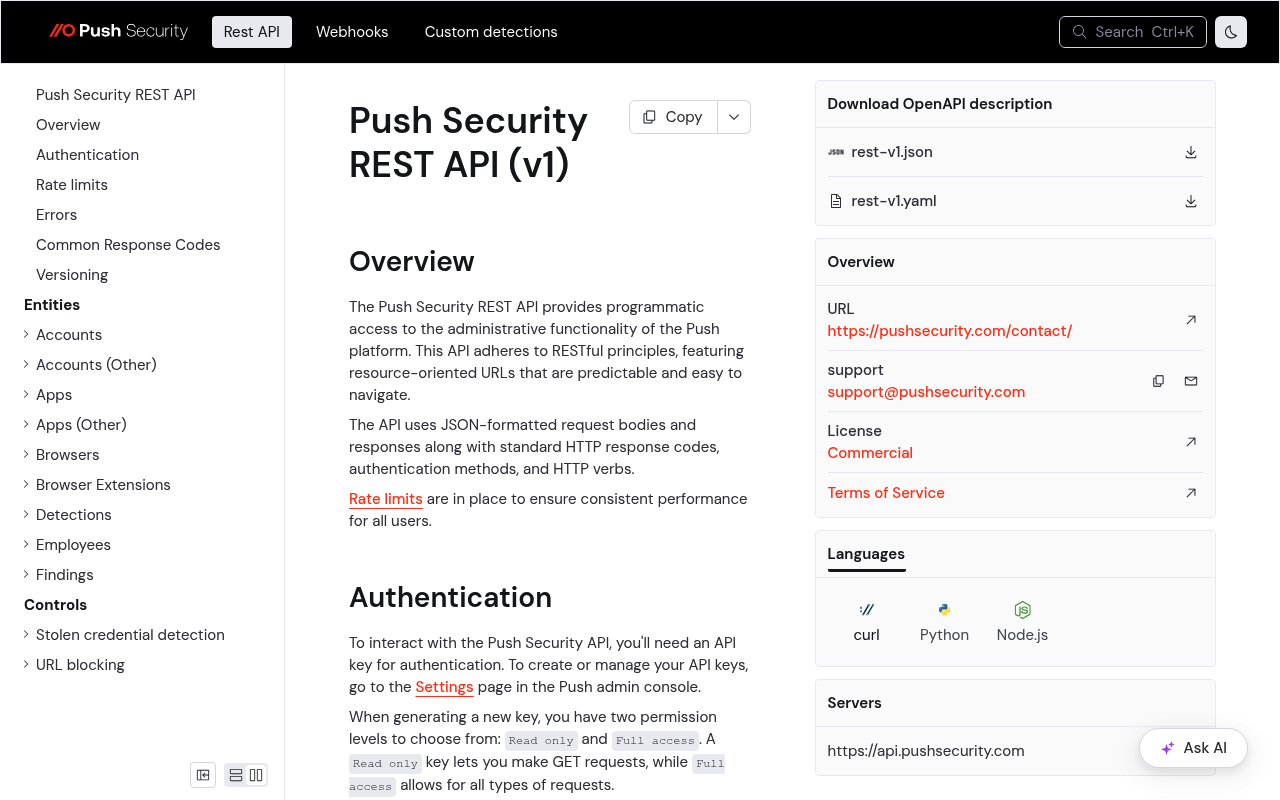The image size is (1280, 800).
Task: Copy the support email with the copy icon
Action: pyautogui.click(x=1158, y=381)
